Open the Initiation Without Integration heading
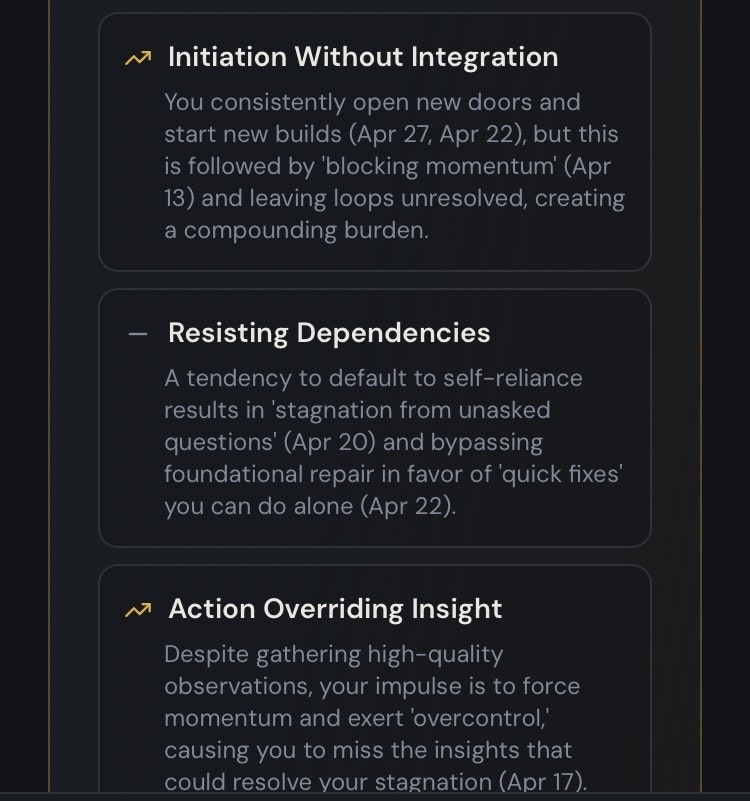The height and width of the screenshot is (801, 750). pos(363,57)
